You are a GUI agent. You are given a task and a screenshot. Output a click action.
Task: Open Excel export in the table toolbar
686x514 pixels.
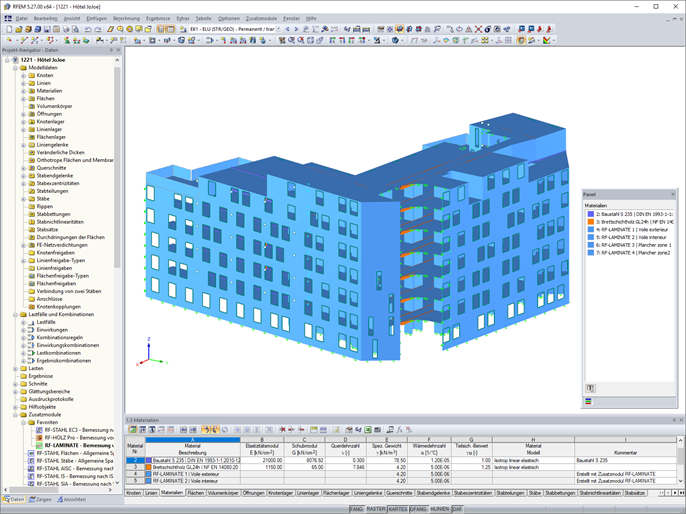[368, 430]
